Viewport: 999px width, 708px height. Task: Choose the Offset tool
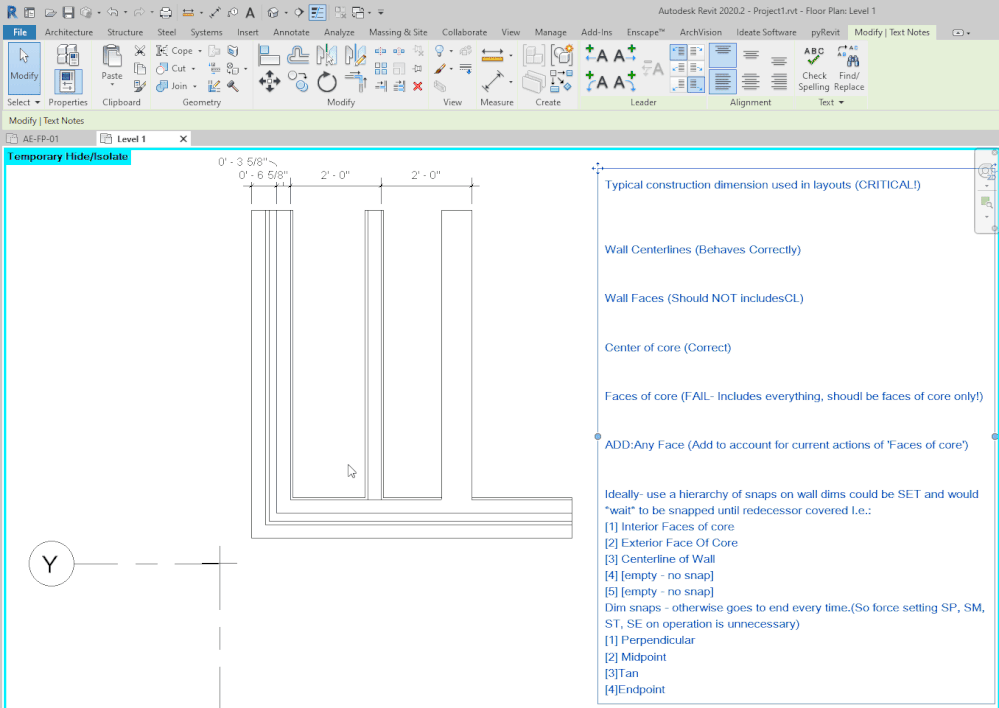[298, 55]
